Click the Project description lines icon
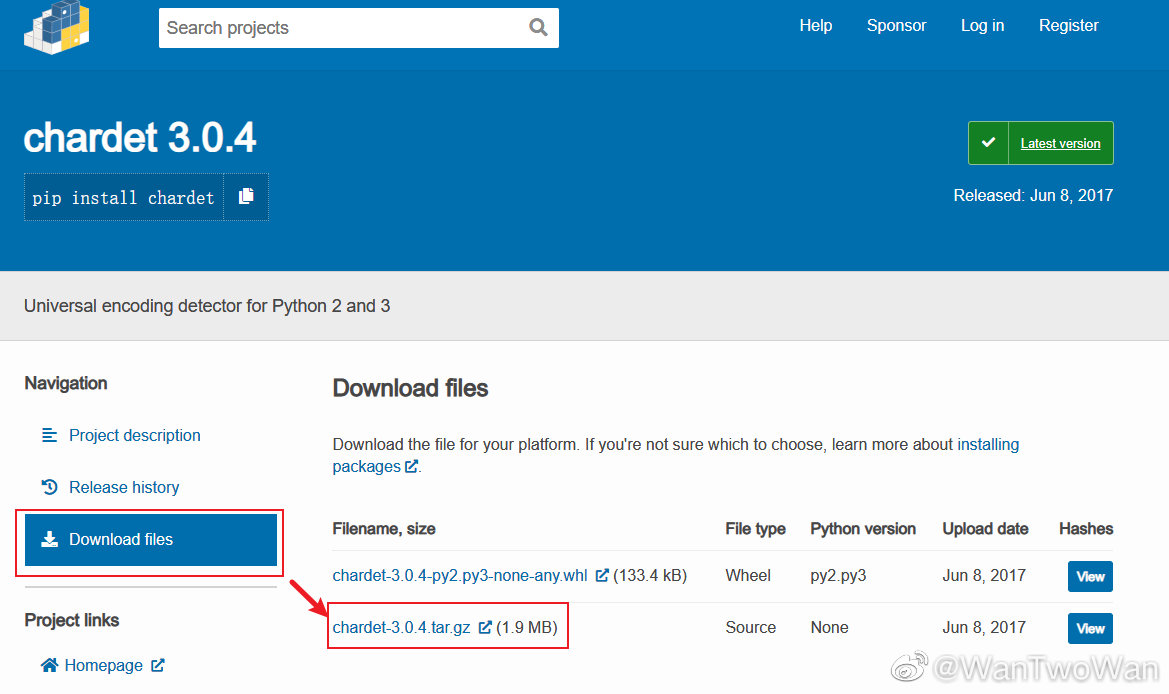 [x=49, y=435]
